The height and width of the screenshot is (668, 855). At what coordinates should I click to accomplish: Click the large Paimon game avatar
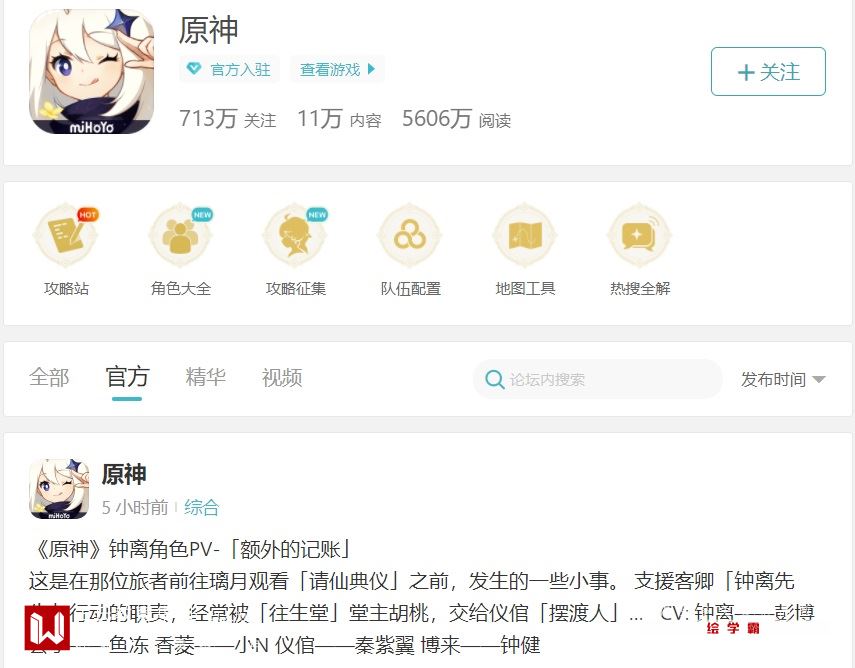pyautogui.click(x=92, y=71)
